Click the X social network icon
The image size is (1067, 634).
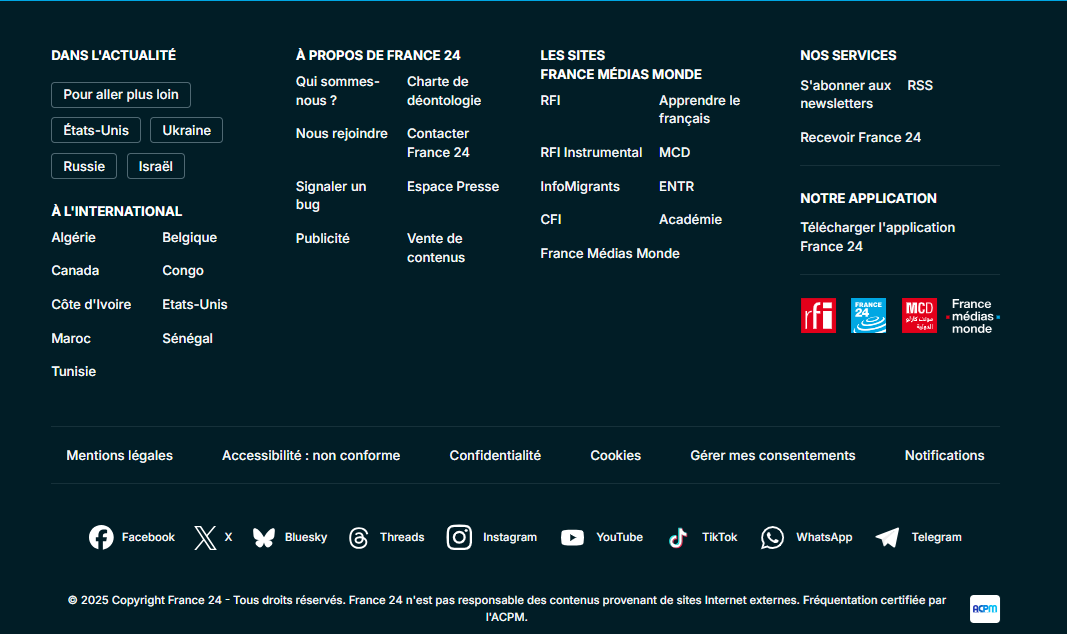click(x=205, y=538)
